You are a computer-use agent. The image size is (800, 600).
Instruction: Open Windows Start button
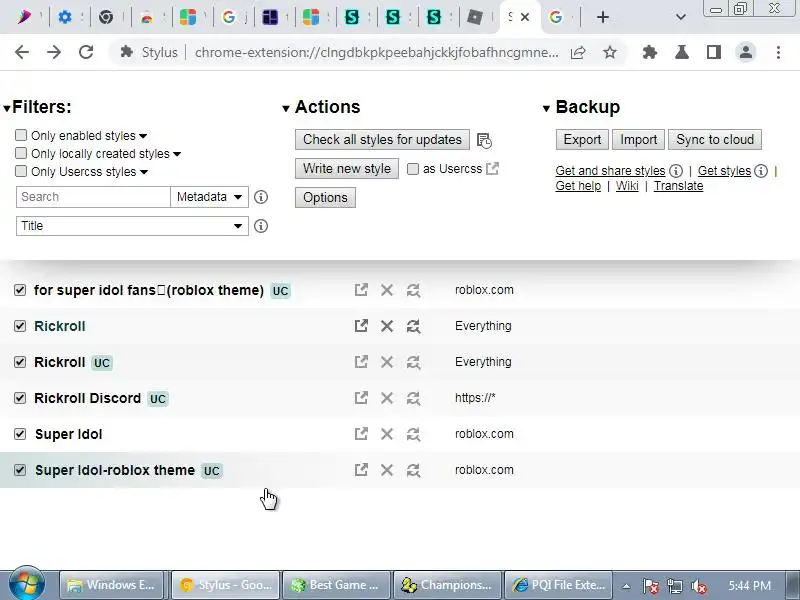click(x=27, y=584)
